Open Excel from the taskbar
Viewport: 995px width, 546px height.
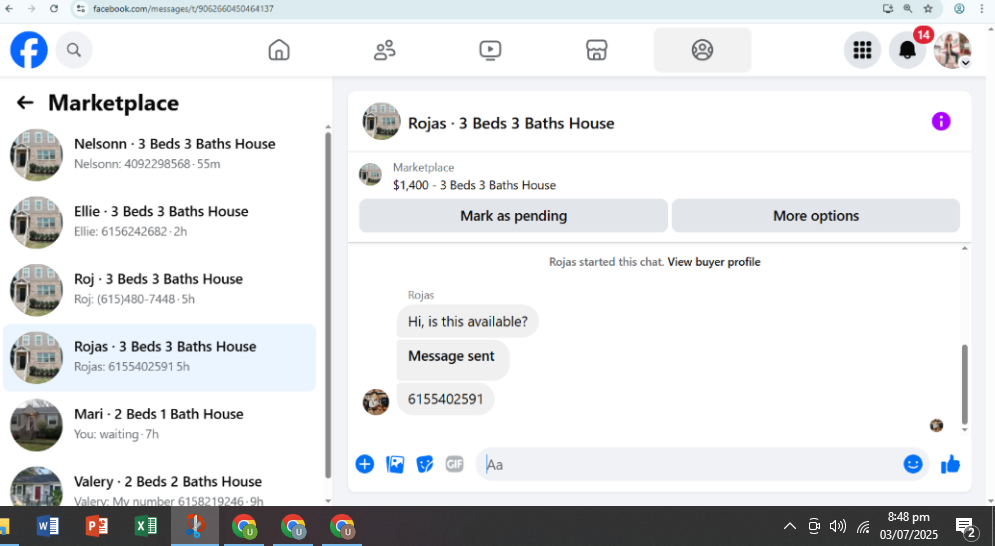point(146,526)
